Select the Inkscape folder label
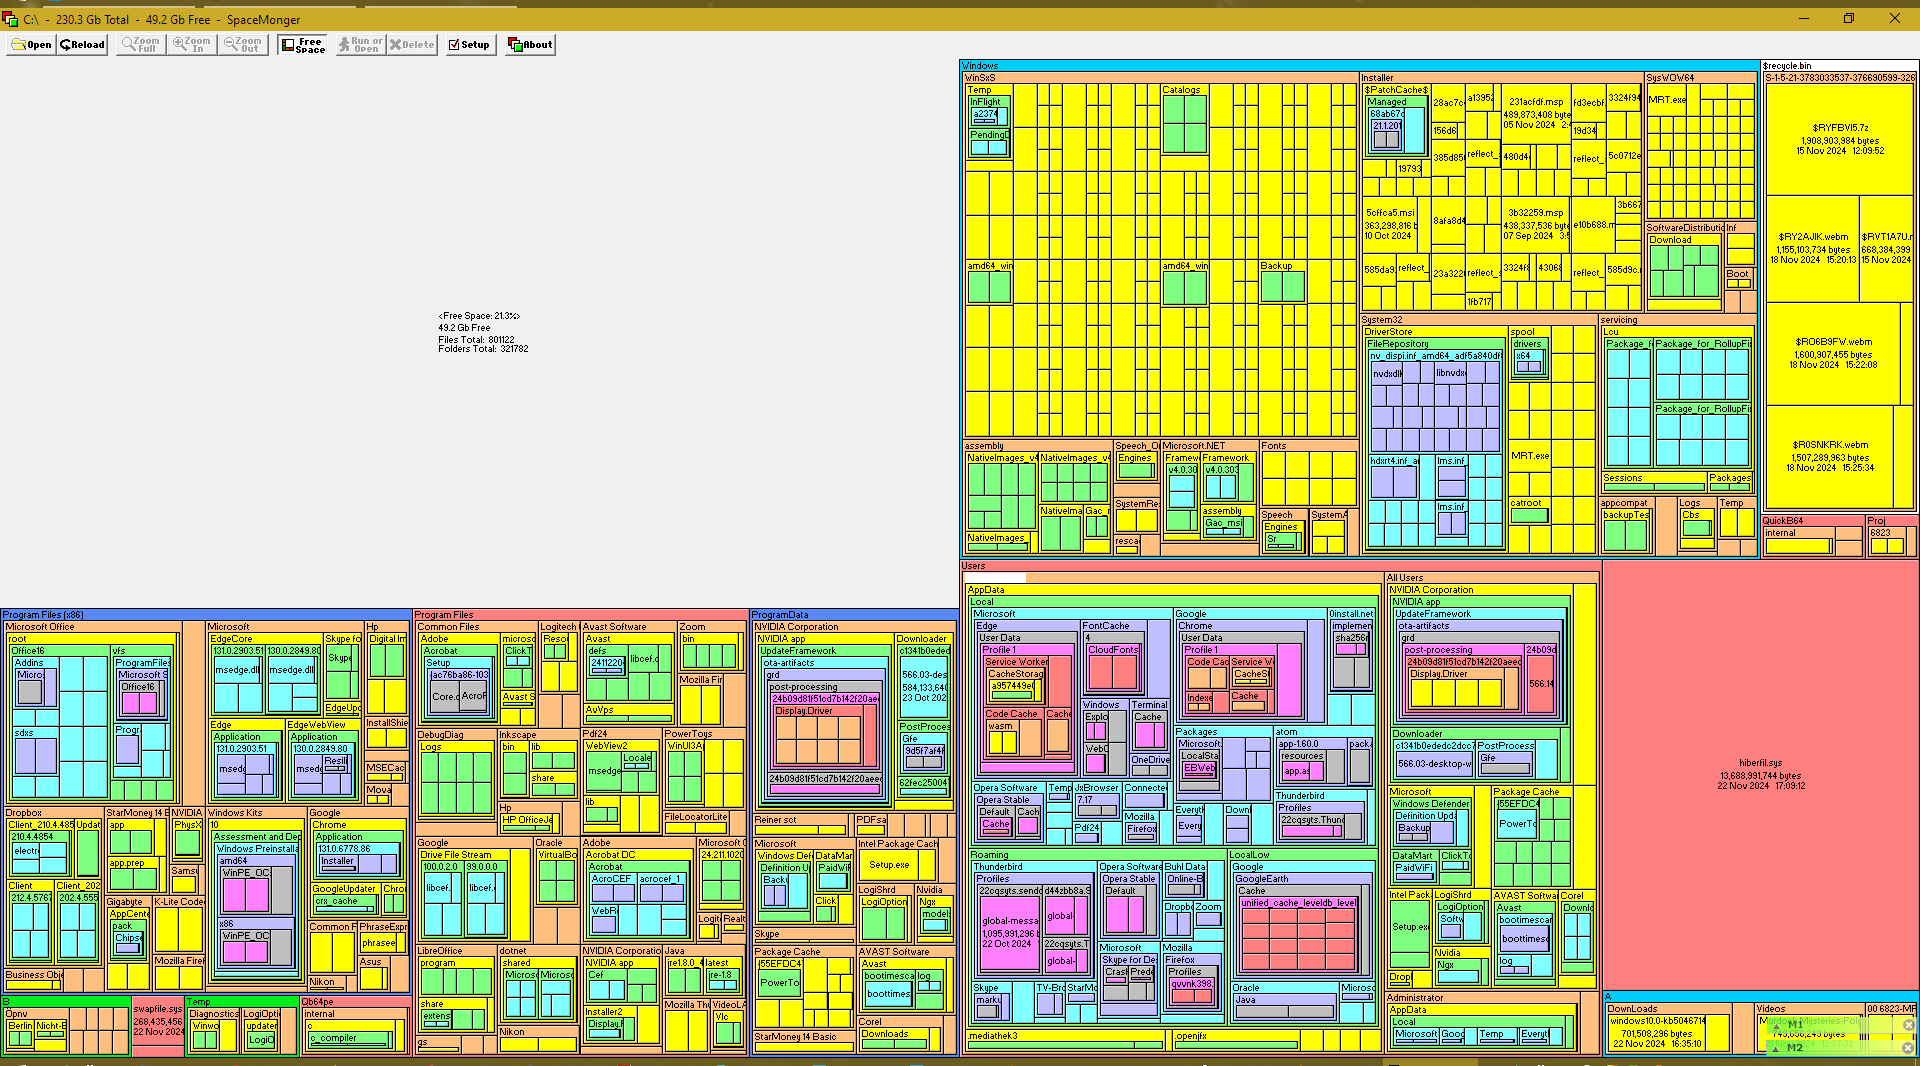Image resolution: width=1920 pixels, height=1066 pixels. pyautogui.click(x=518, y=735)
